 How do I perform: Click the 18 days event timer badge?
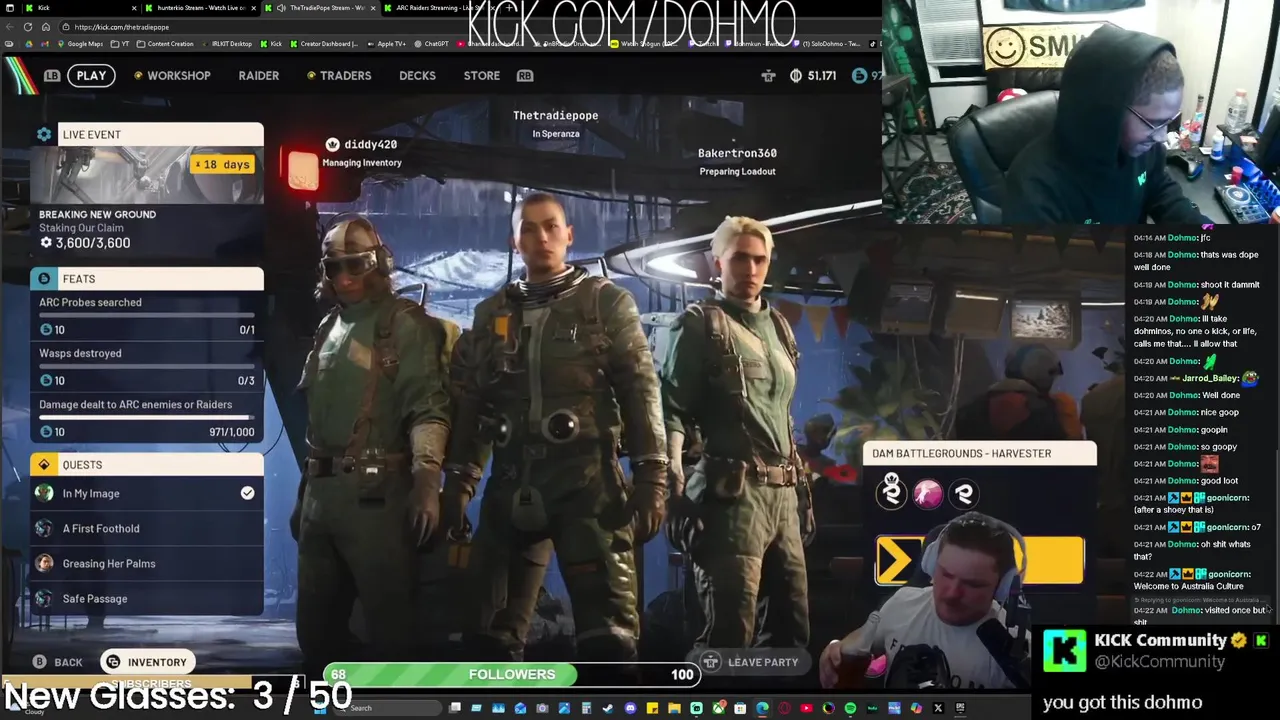tap(223, 164)
